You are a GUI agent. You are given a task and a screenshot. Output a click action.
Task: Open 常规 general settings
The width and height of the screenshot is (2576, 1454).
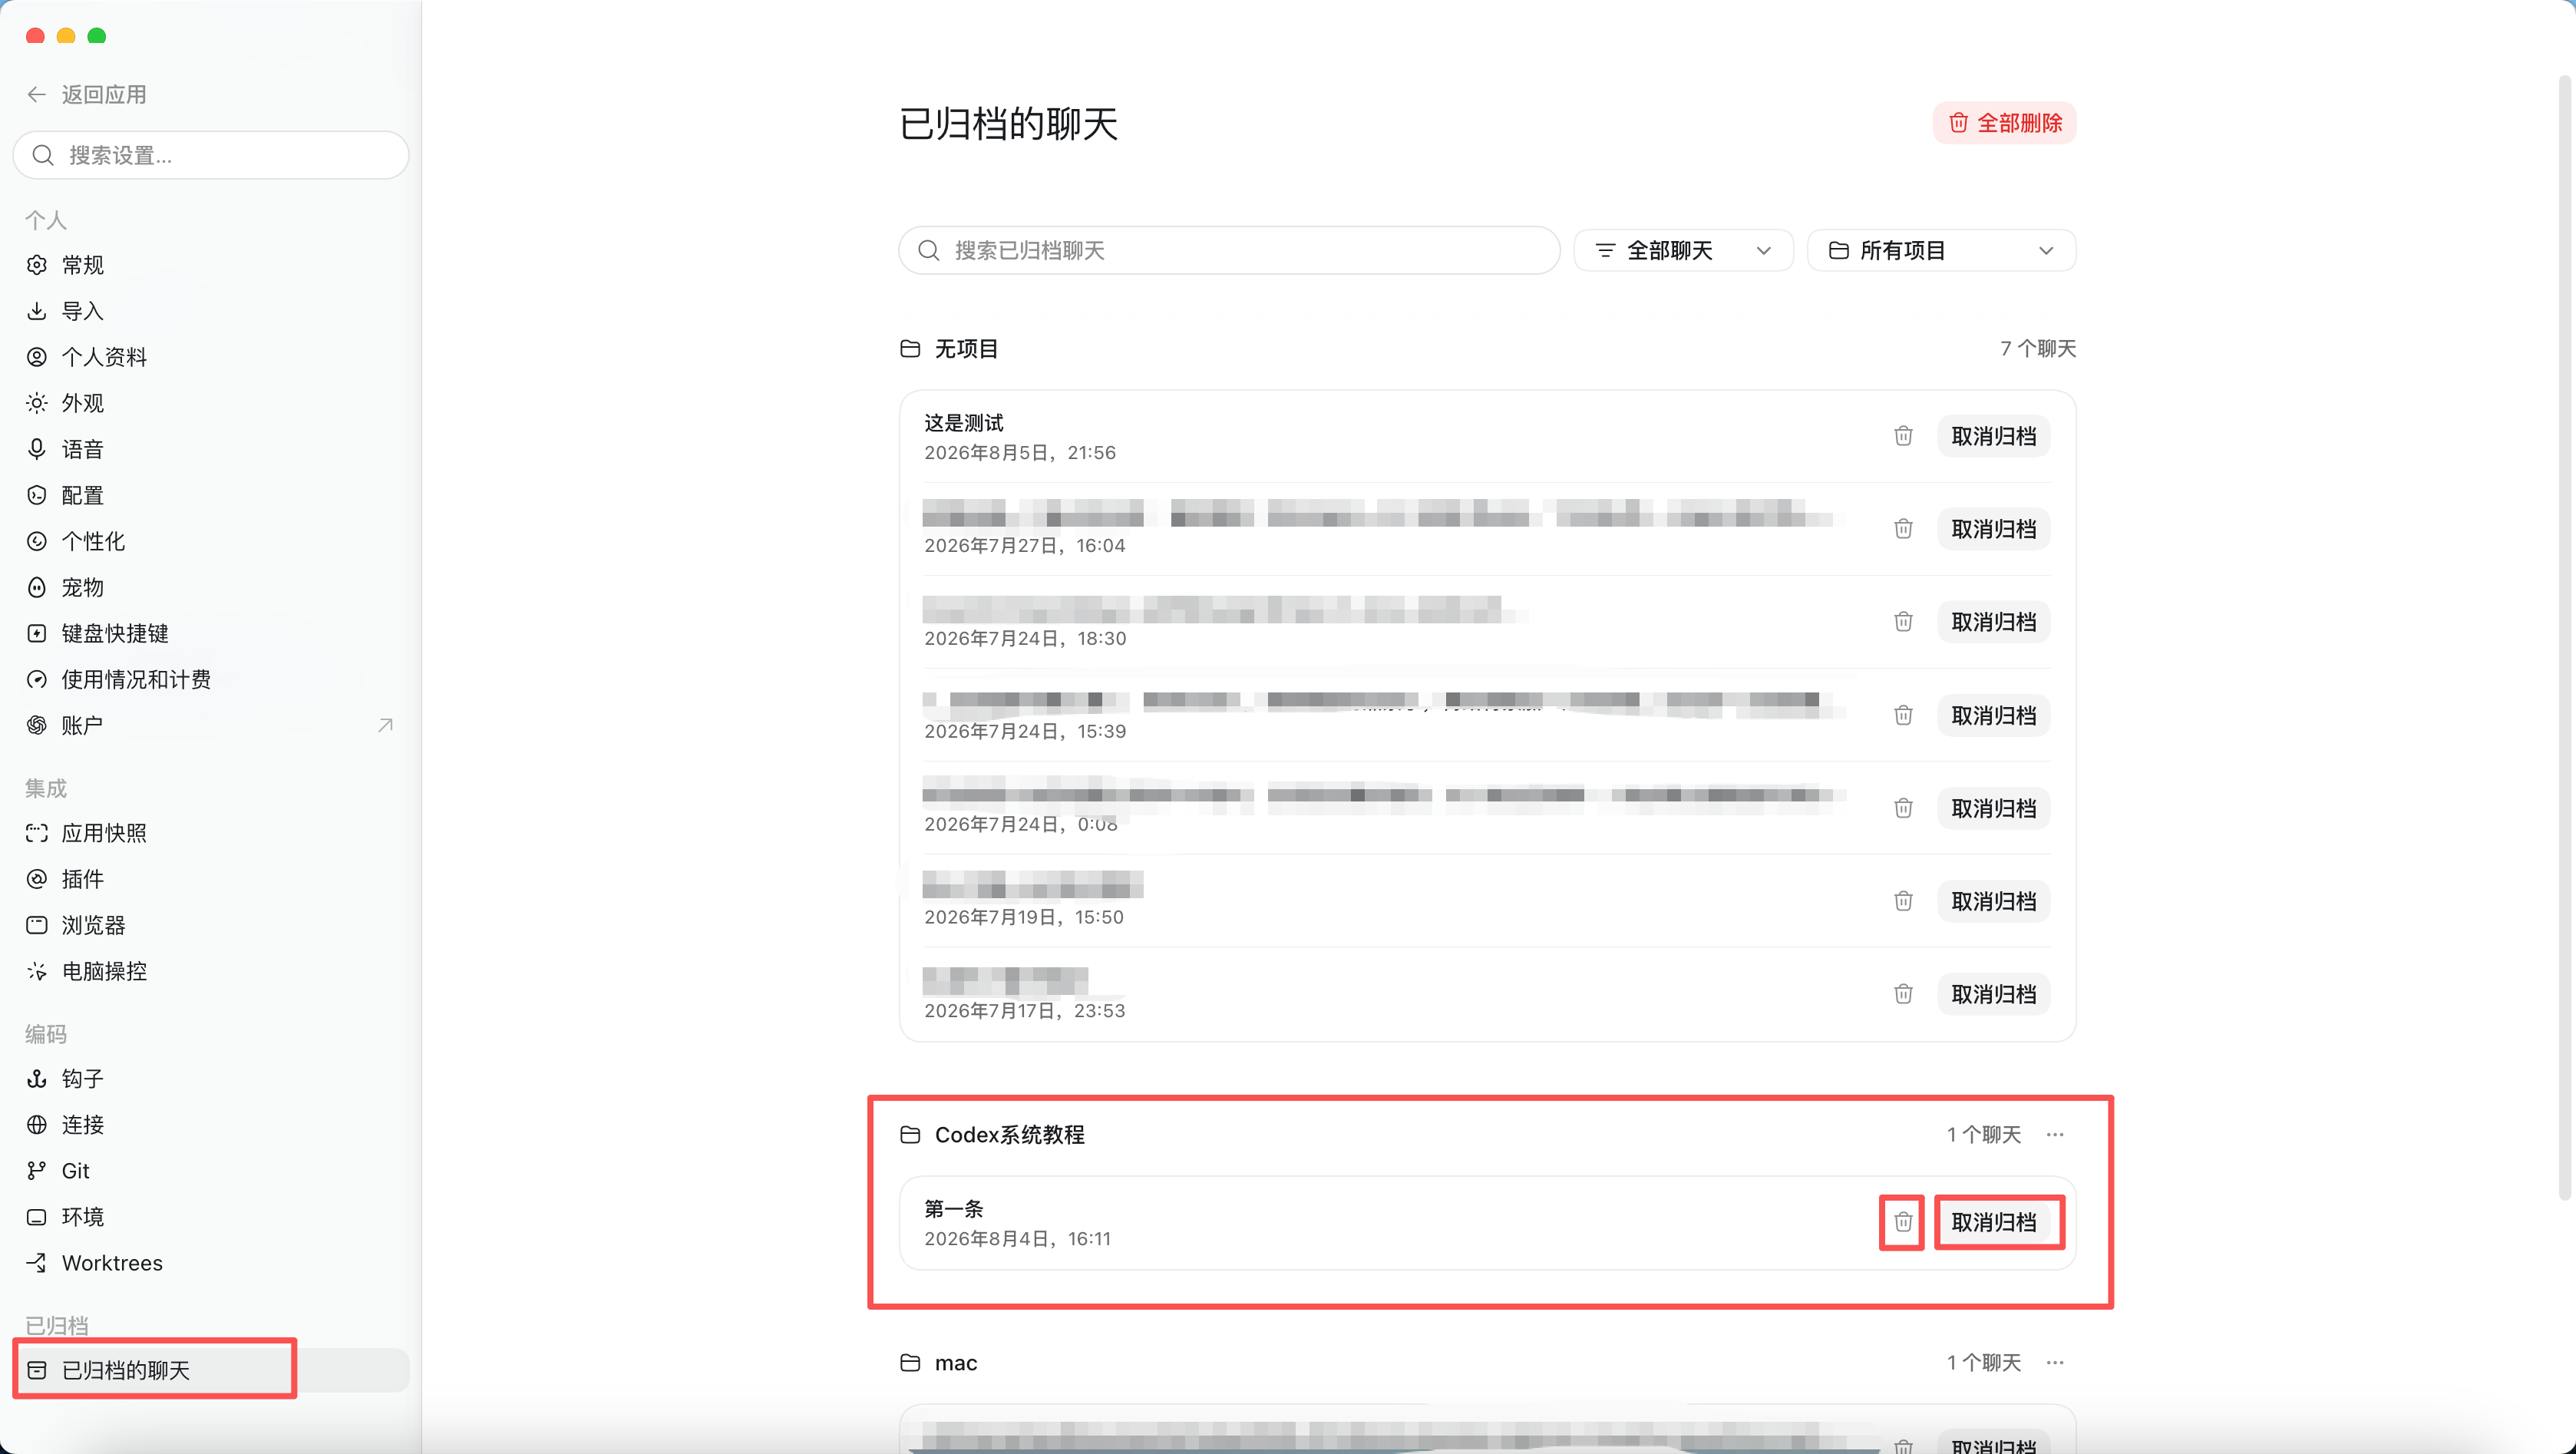[211, 265]
